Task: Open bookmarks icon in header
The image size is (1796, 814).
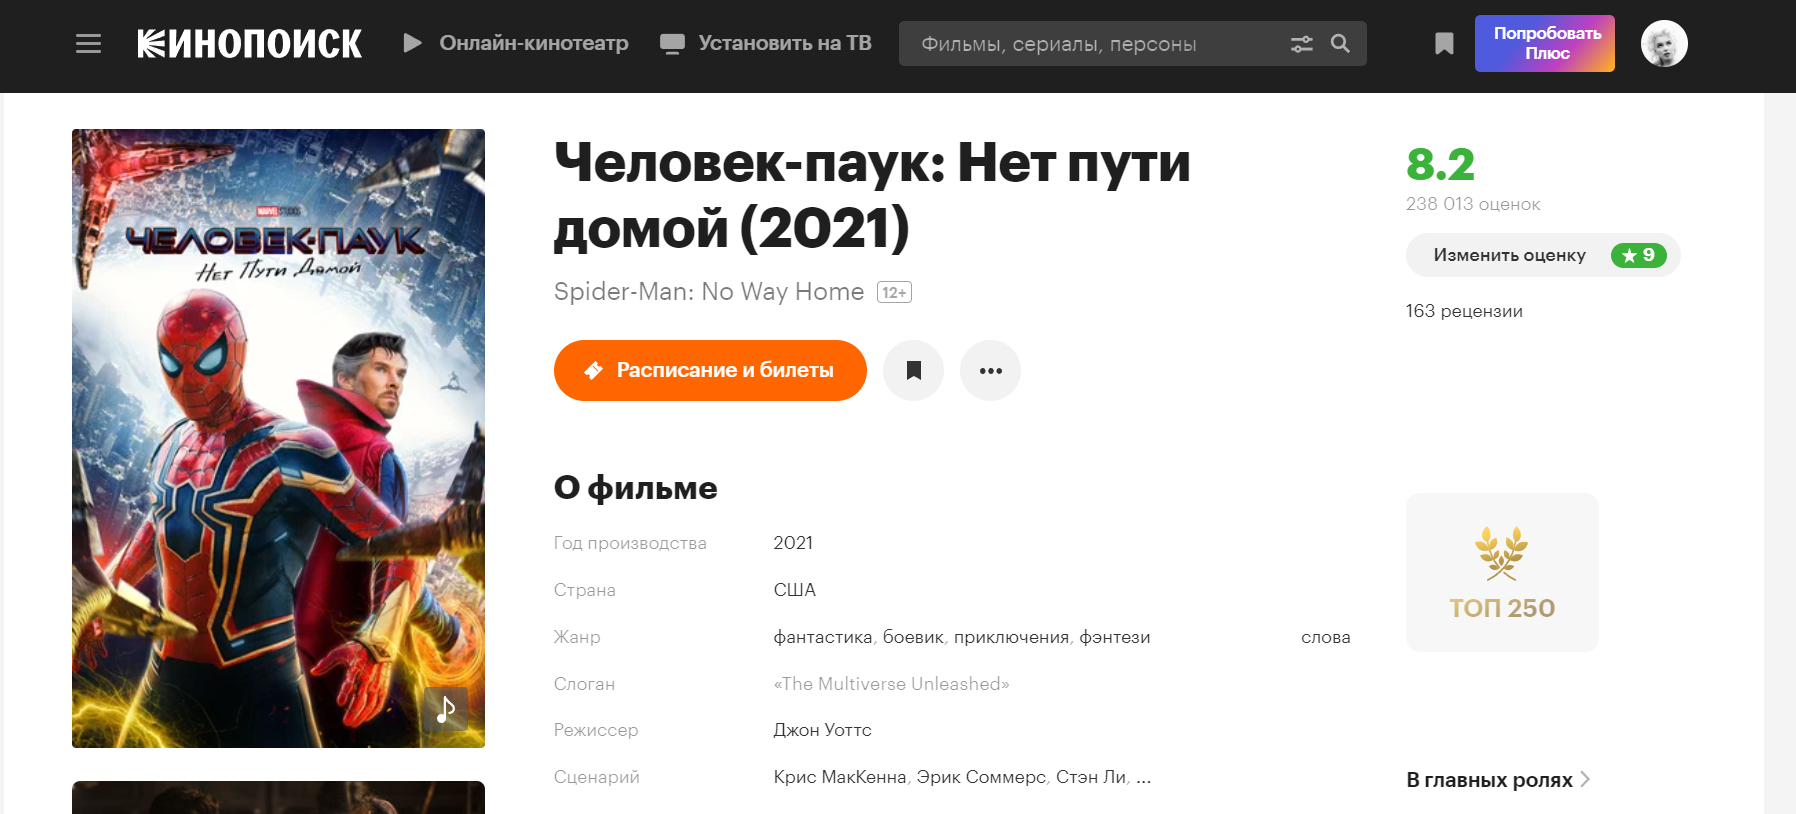Action: click(x=1444, y=44)
